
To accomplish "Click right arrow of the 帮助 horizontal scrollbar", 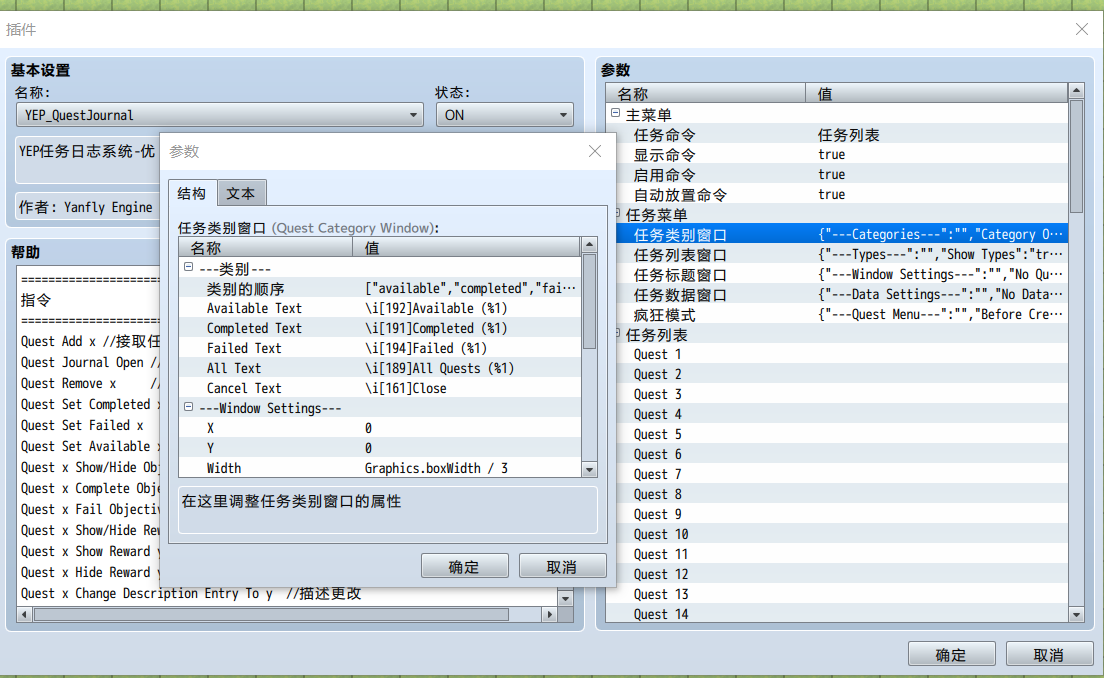I will point(550,615).
